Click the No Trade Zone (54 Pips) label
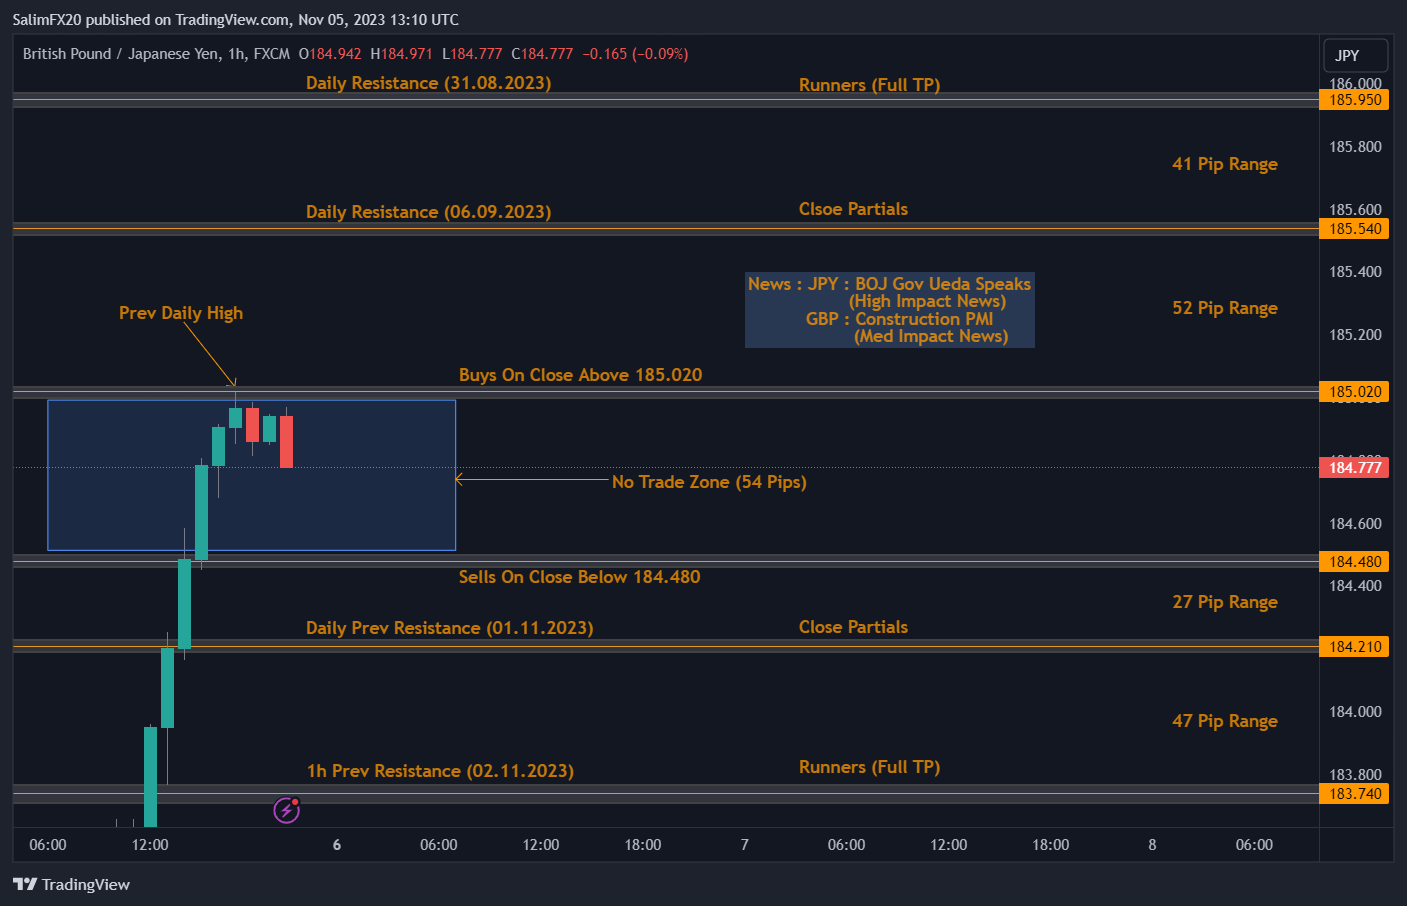This screenshot has width=1407, height=906. tap(709, 482)
